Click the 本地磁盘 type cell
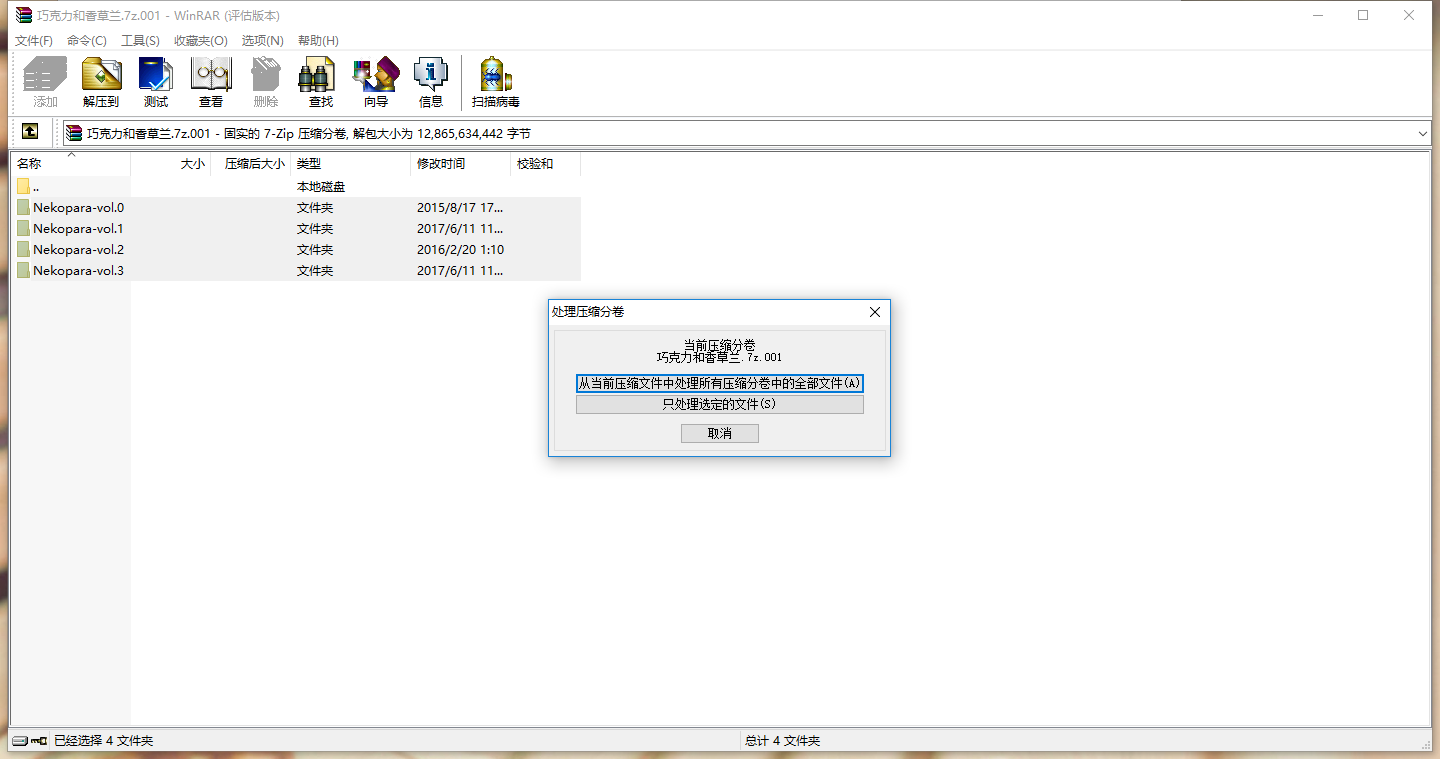Screen dimensions: 1440x759 pos(321,187)
